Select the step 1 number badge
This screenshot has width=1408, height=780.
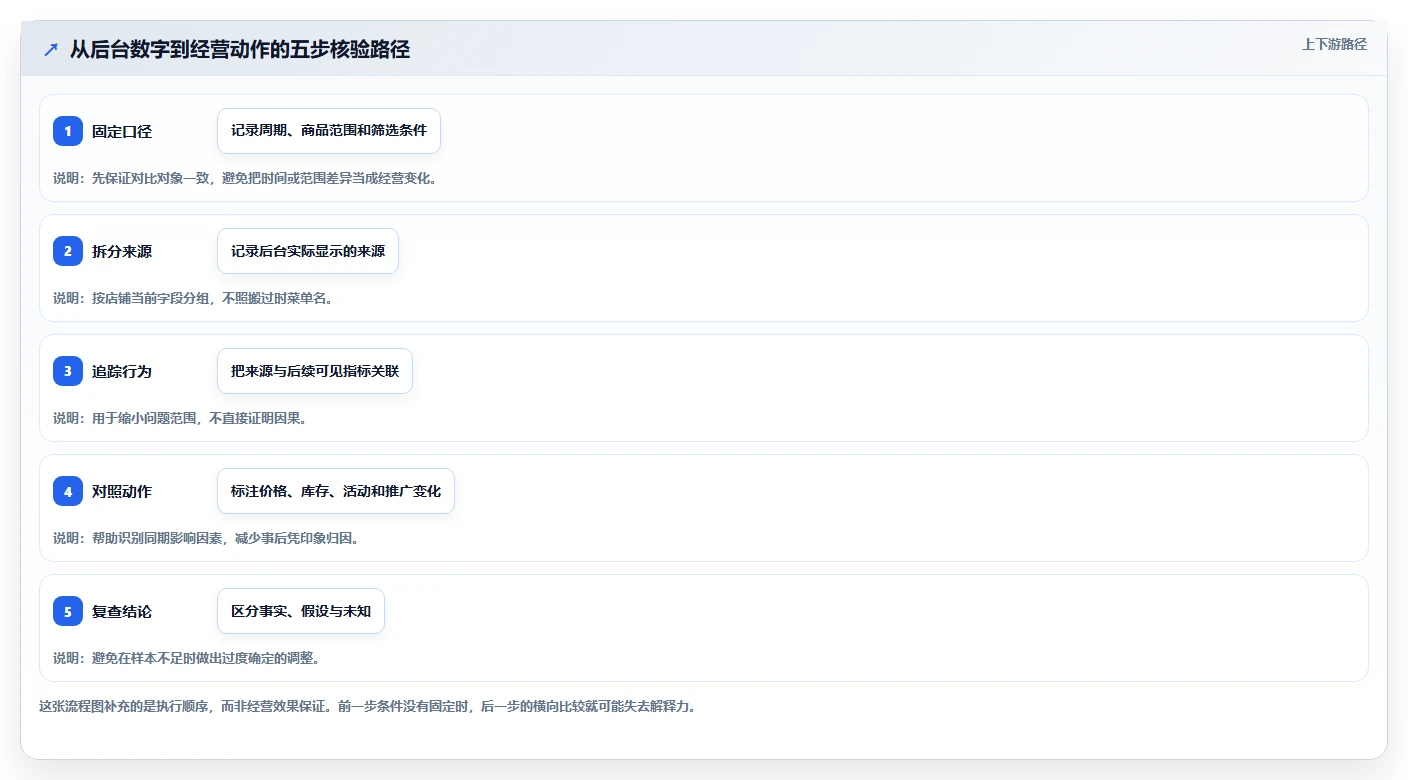68,131
